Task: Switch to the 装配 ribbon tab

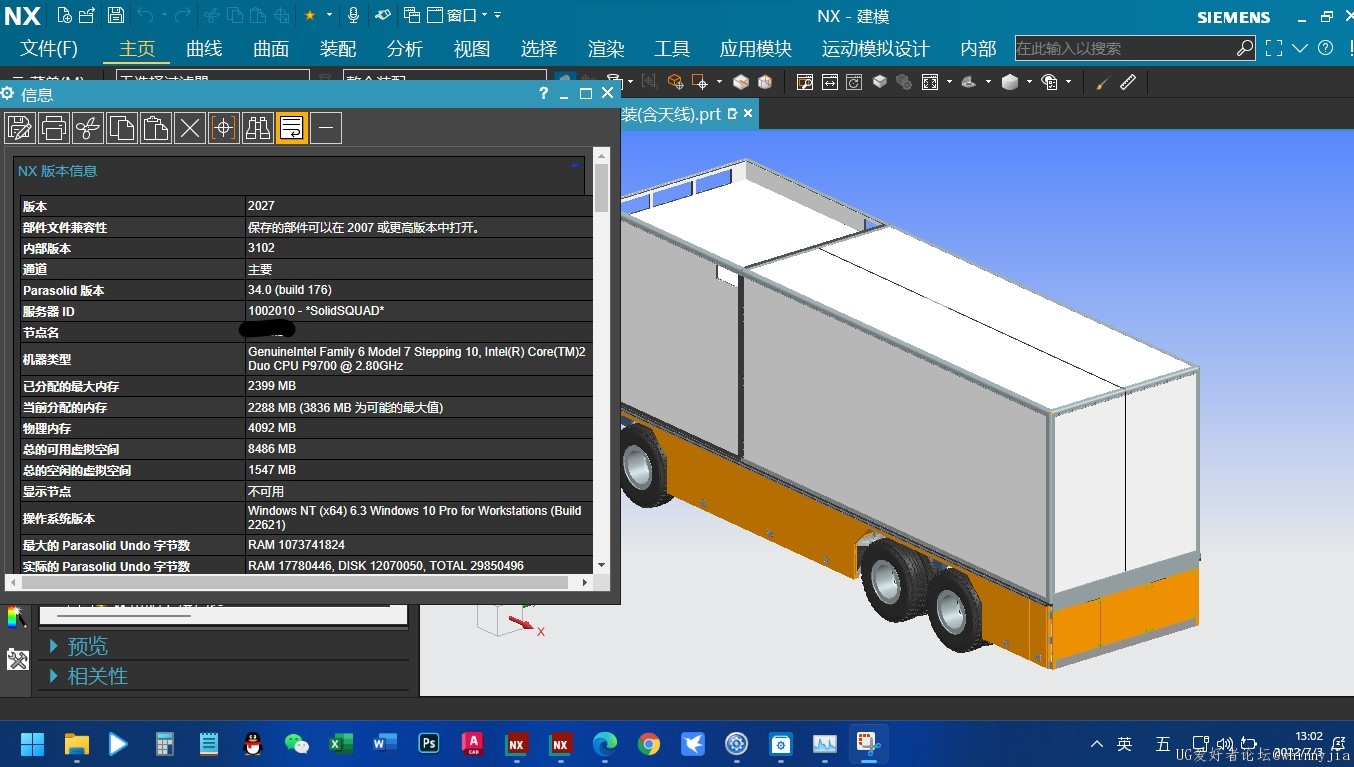Action: tap(338, 49)
